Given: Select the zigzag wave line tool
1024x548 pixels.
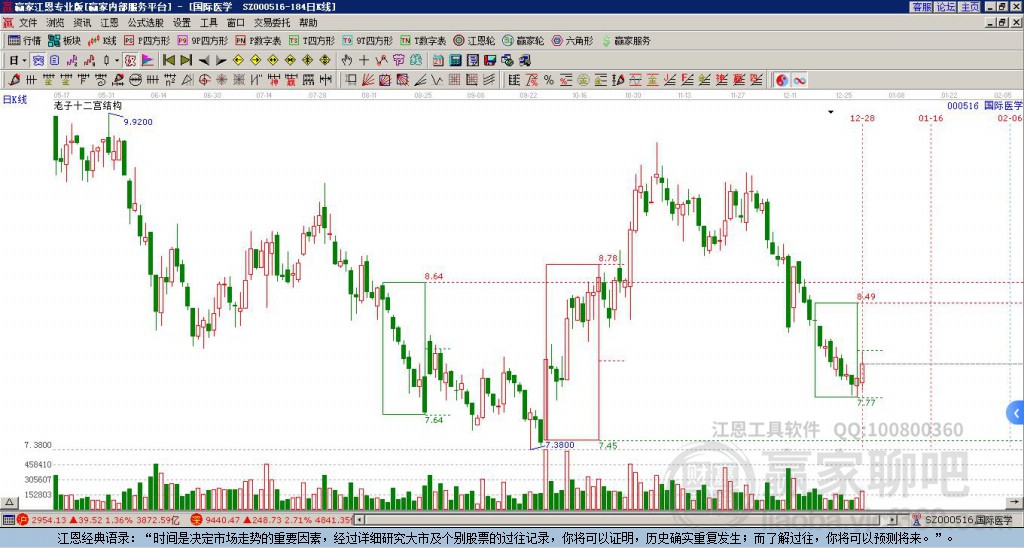Looking at the screenshot, I should (436, 80).
